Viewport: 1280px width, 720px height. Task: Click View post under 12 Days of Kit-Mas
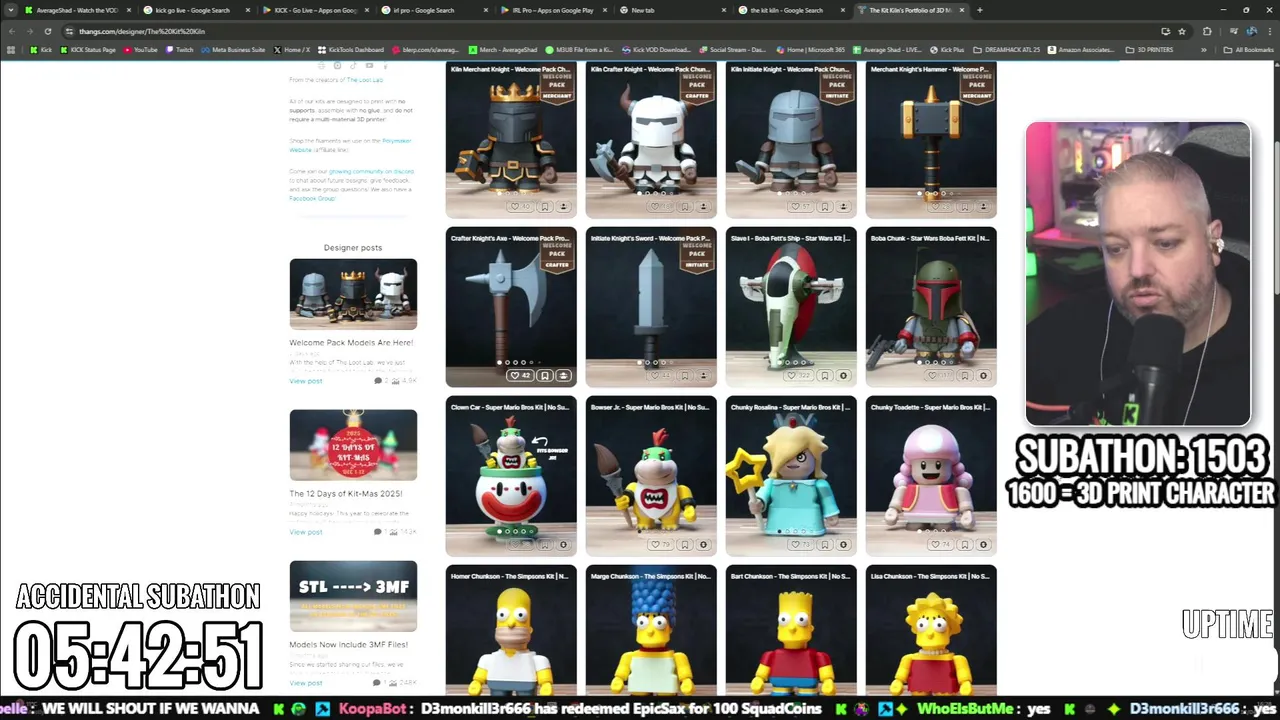click(x=306, y=532)
